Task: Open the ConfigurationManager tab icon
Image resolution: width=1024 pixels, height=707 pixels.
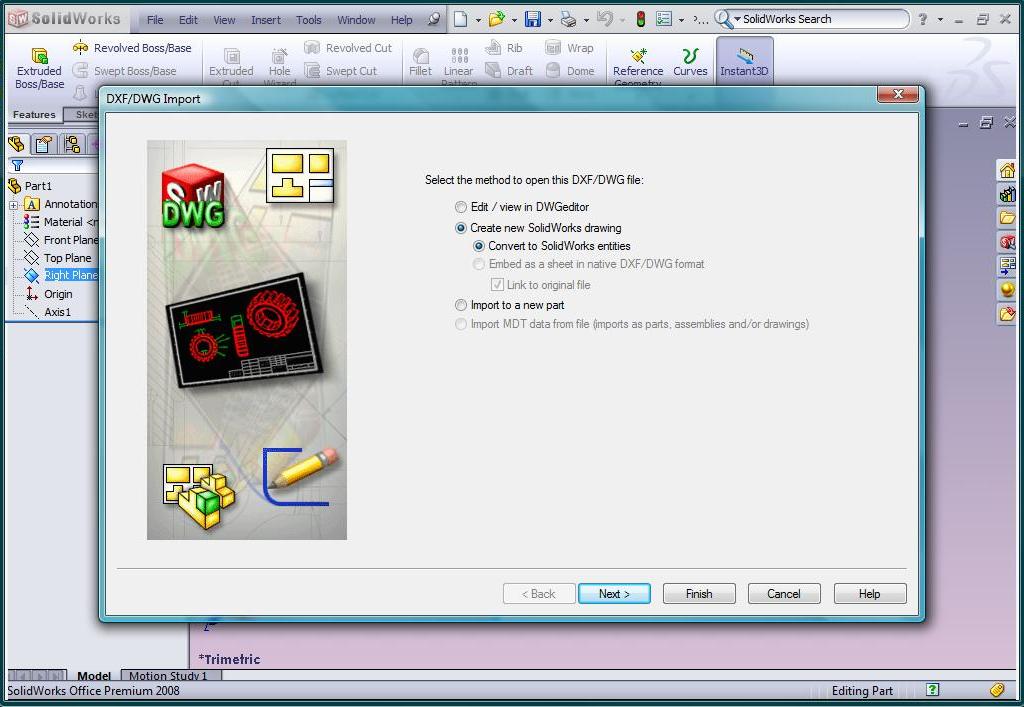Action: coord(72,144)
